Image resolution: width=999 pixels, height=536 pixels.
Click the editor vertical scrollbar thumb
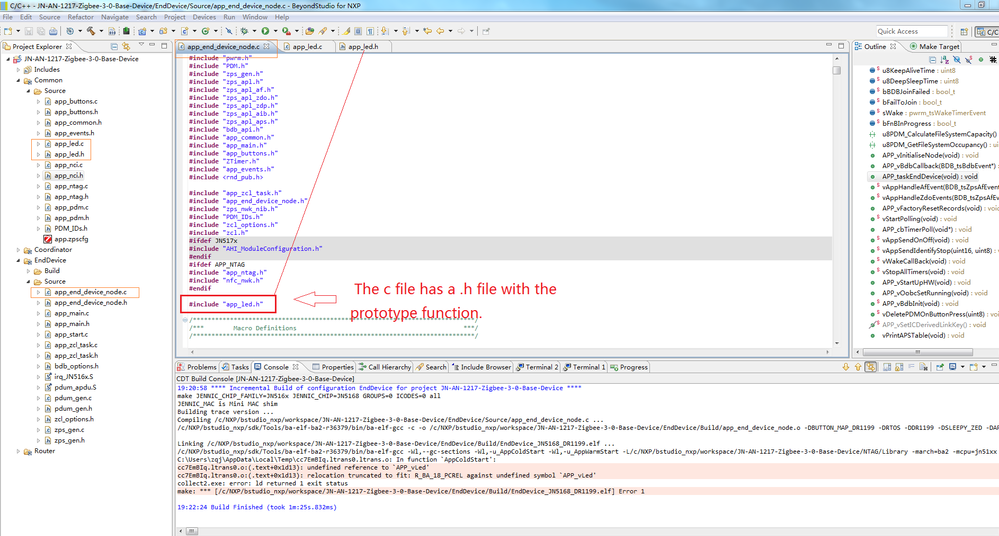click(837, 71)
